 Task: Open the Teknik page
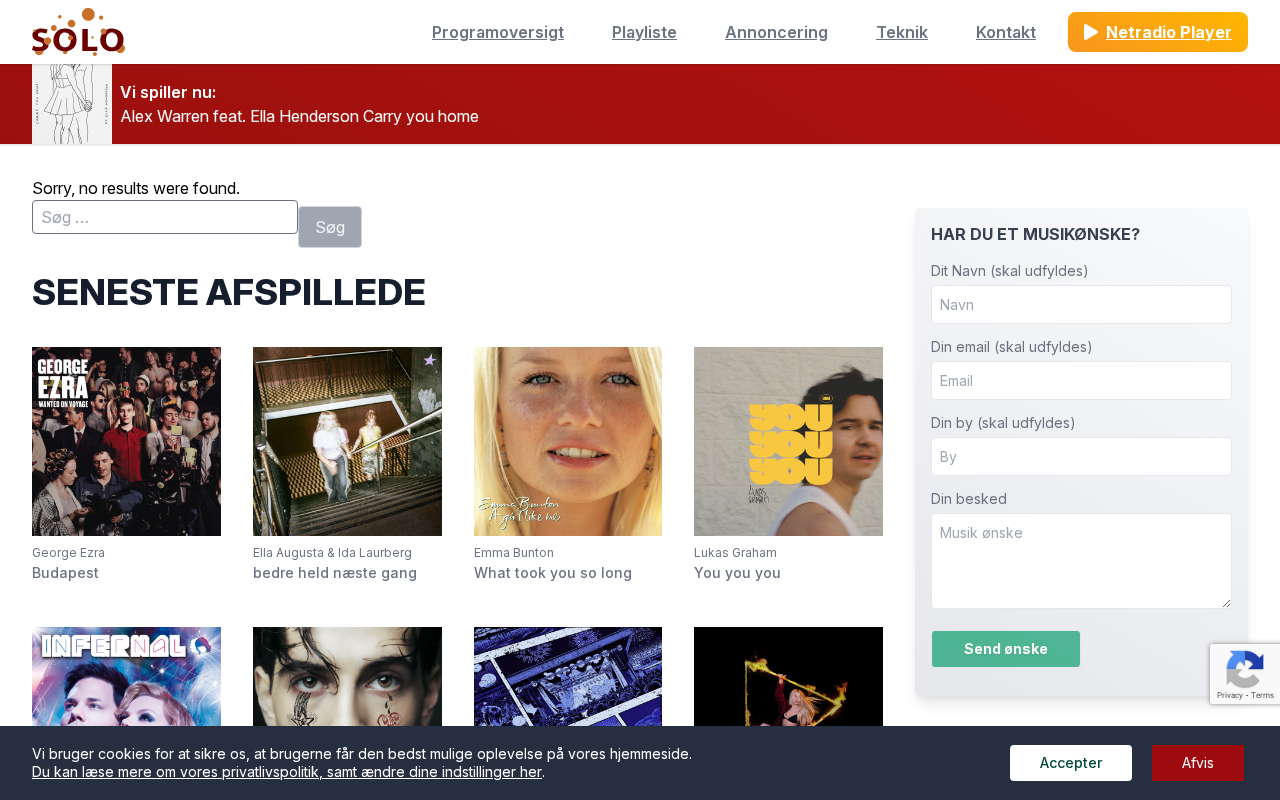pos(902,32)
